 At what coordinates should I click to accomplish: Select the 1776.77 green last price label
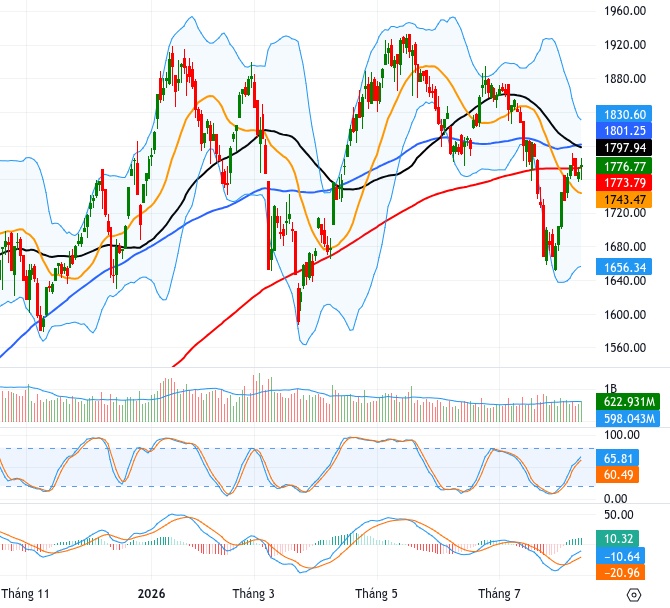pyautogui.click(x=624, y=166)
